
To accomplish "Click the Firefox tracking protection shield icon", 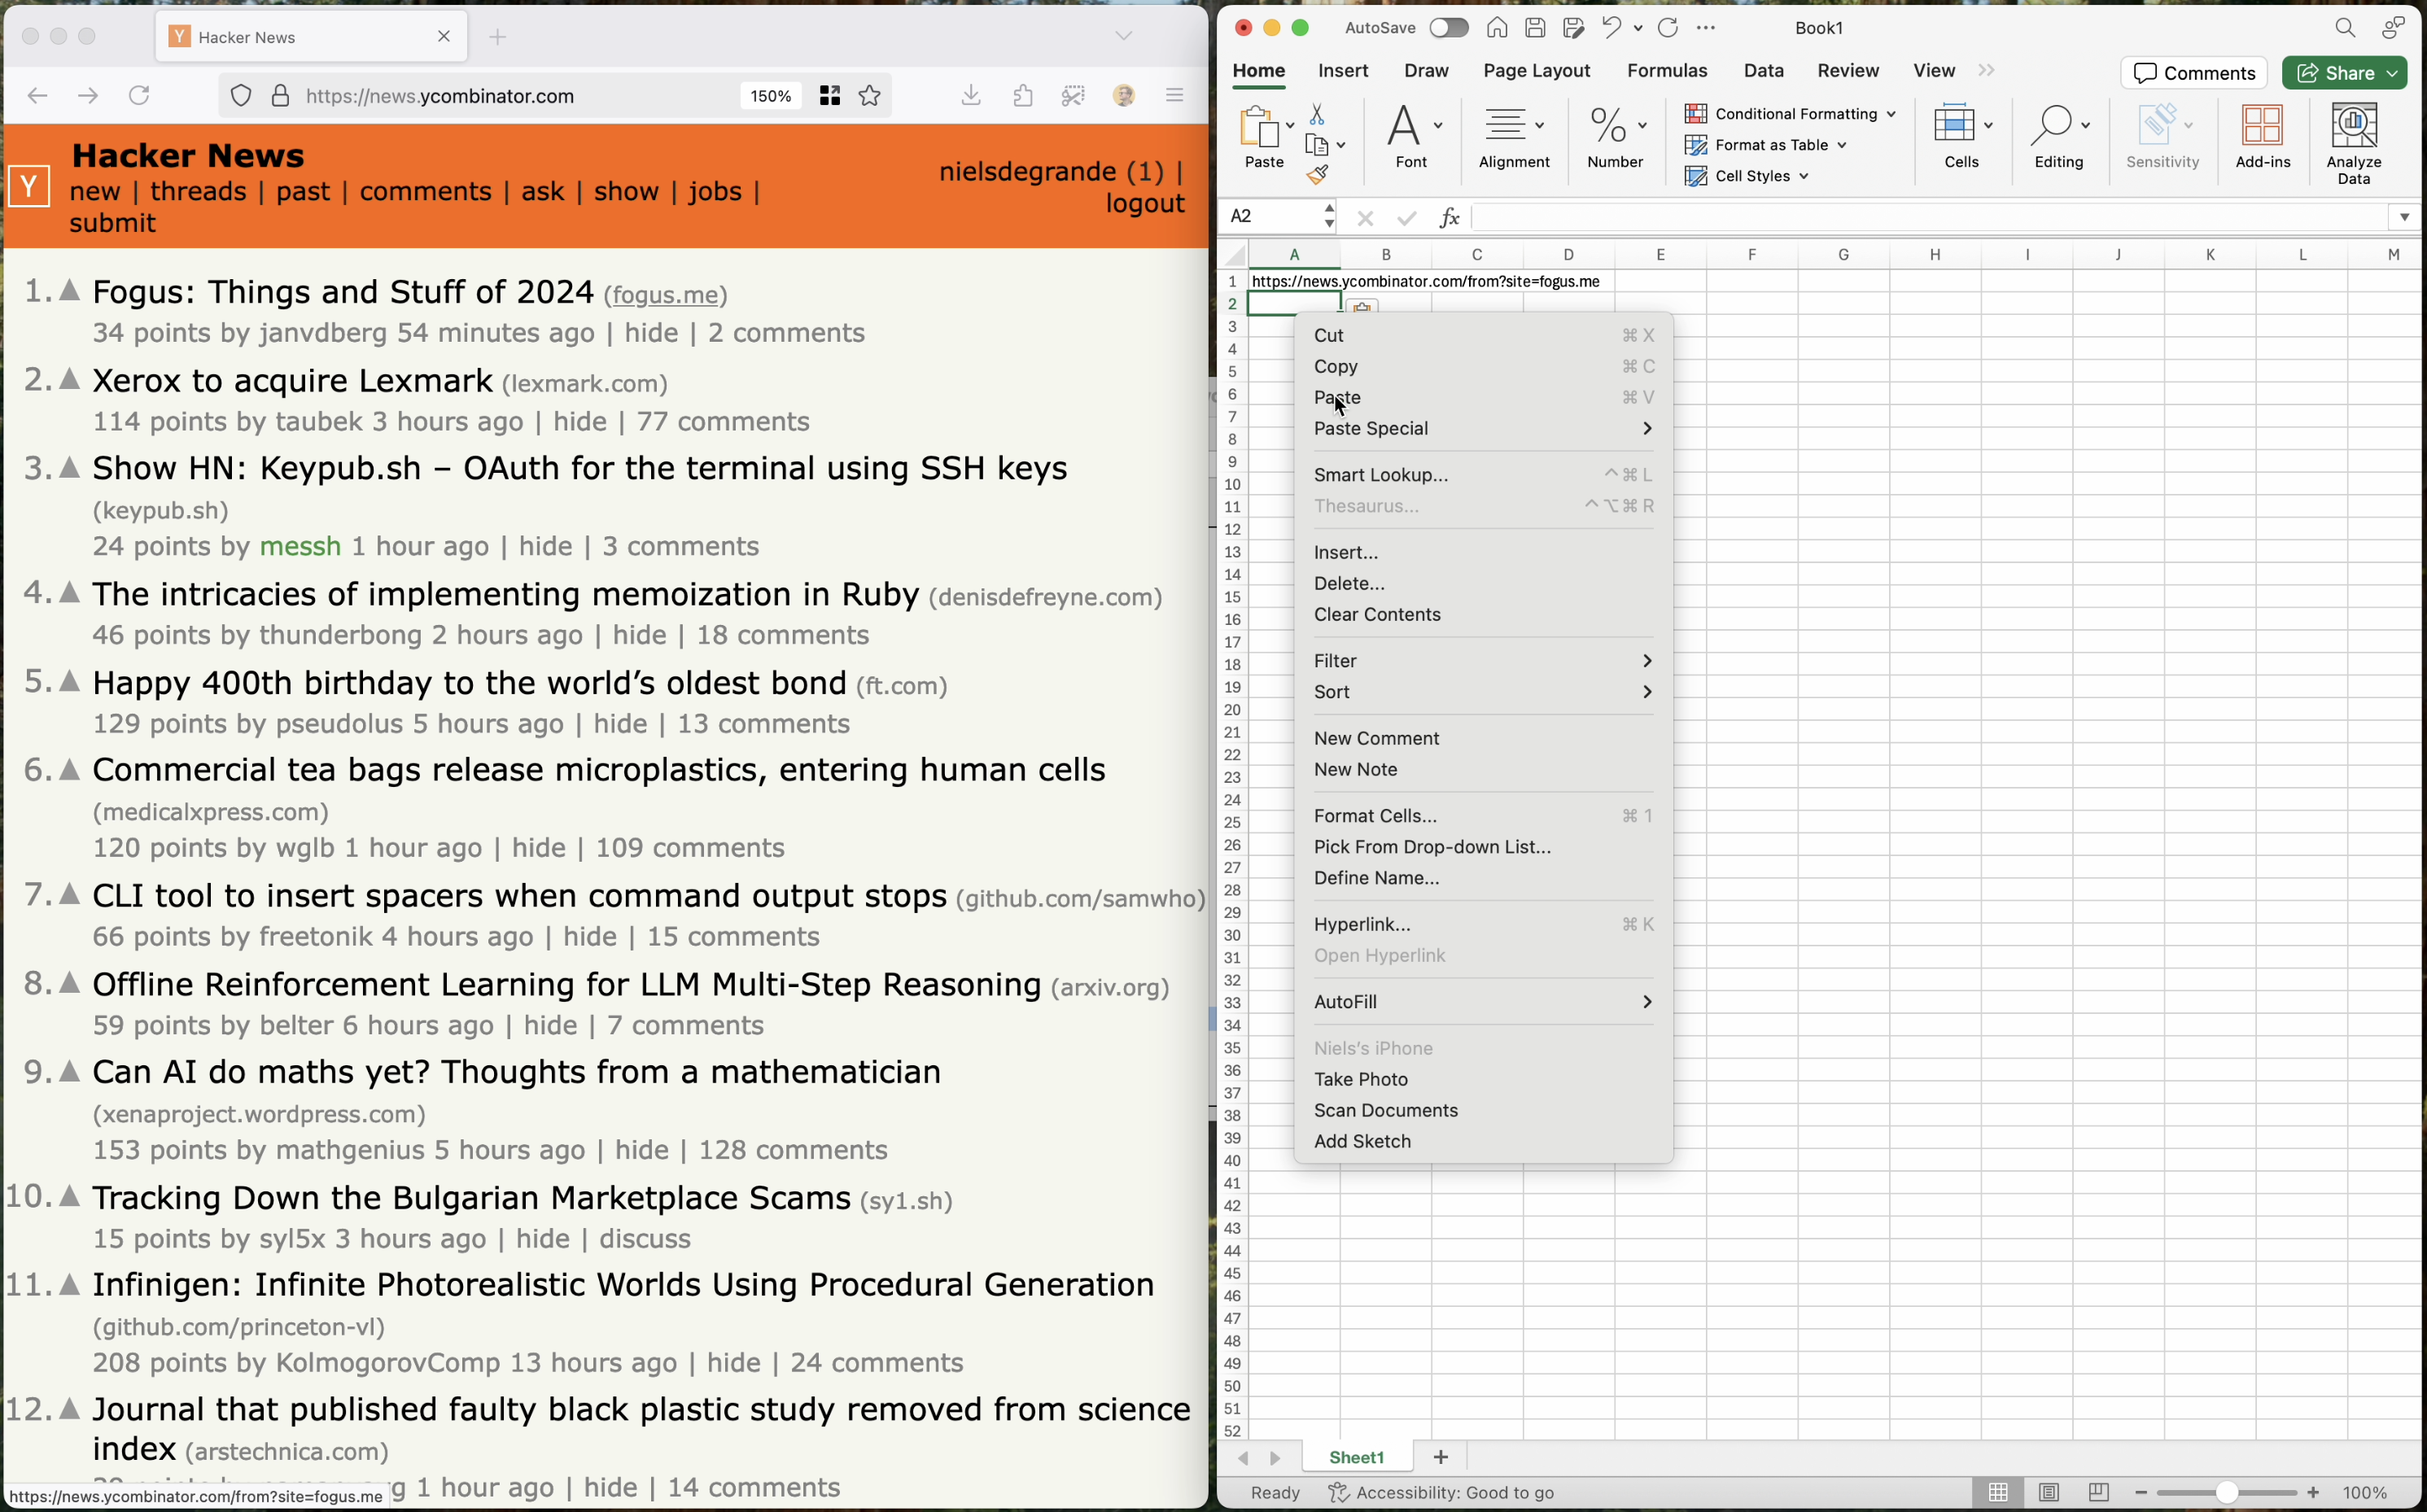I will (241, 95).
